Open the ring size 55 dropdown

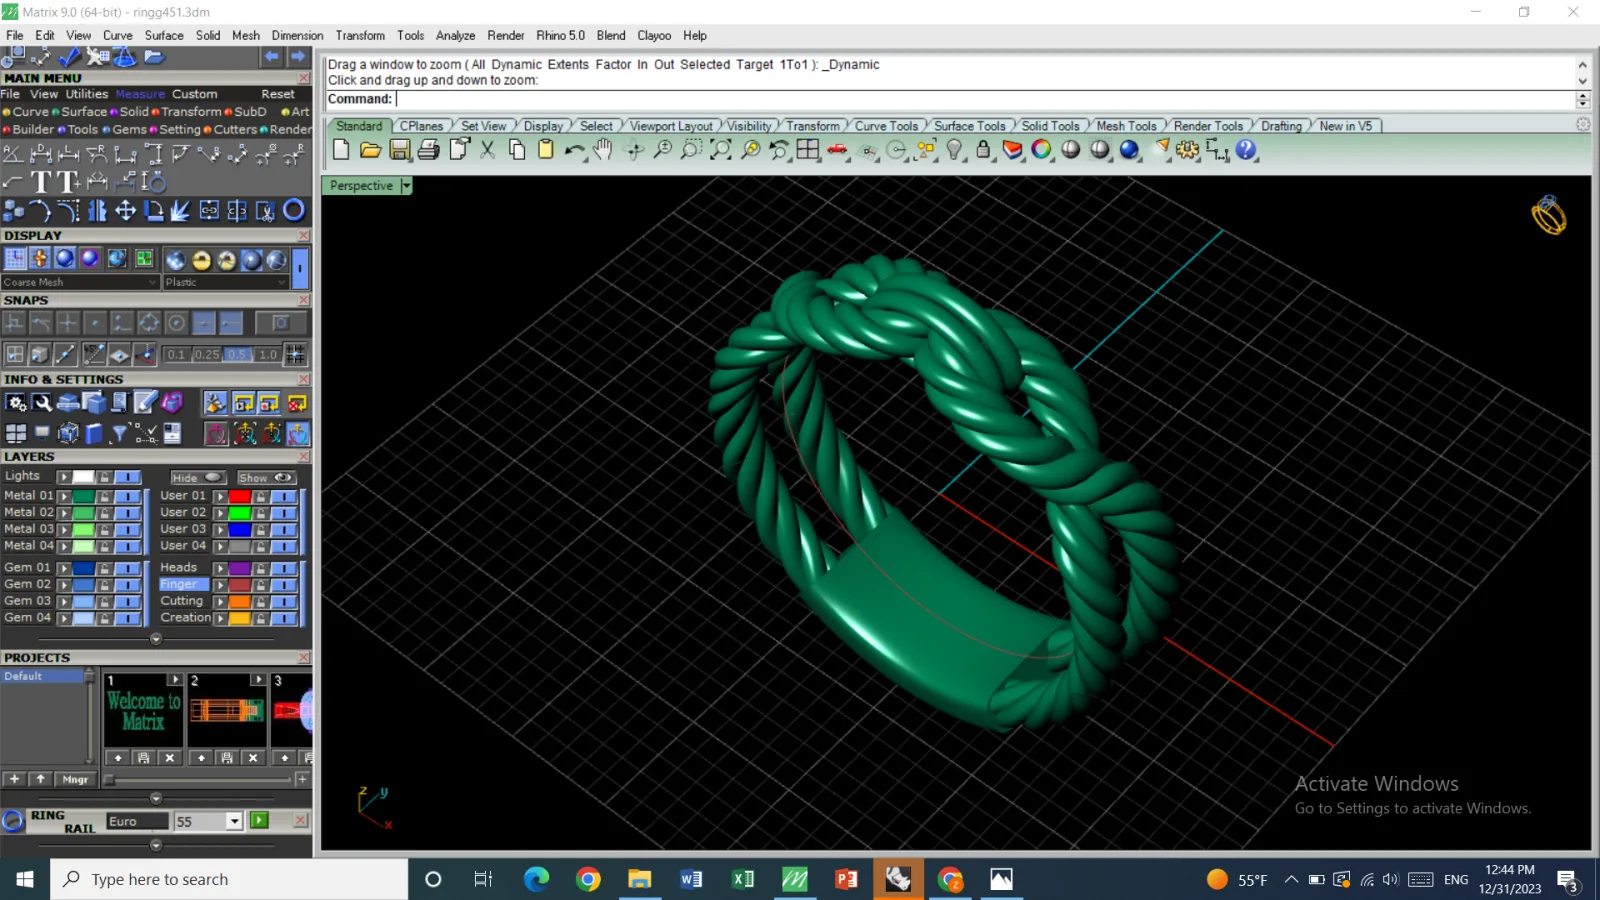coord(234,821)
